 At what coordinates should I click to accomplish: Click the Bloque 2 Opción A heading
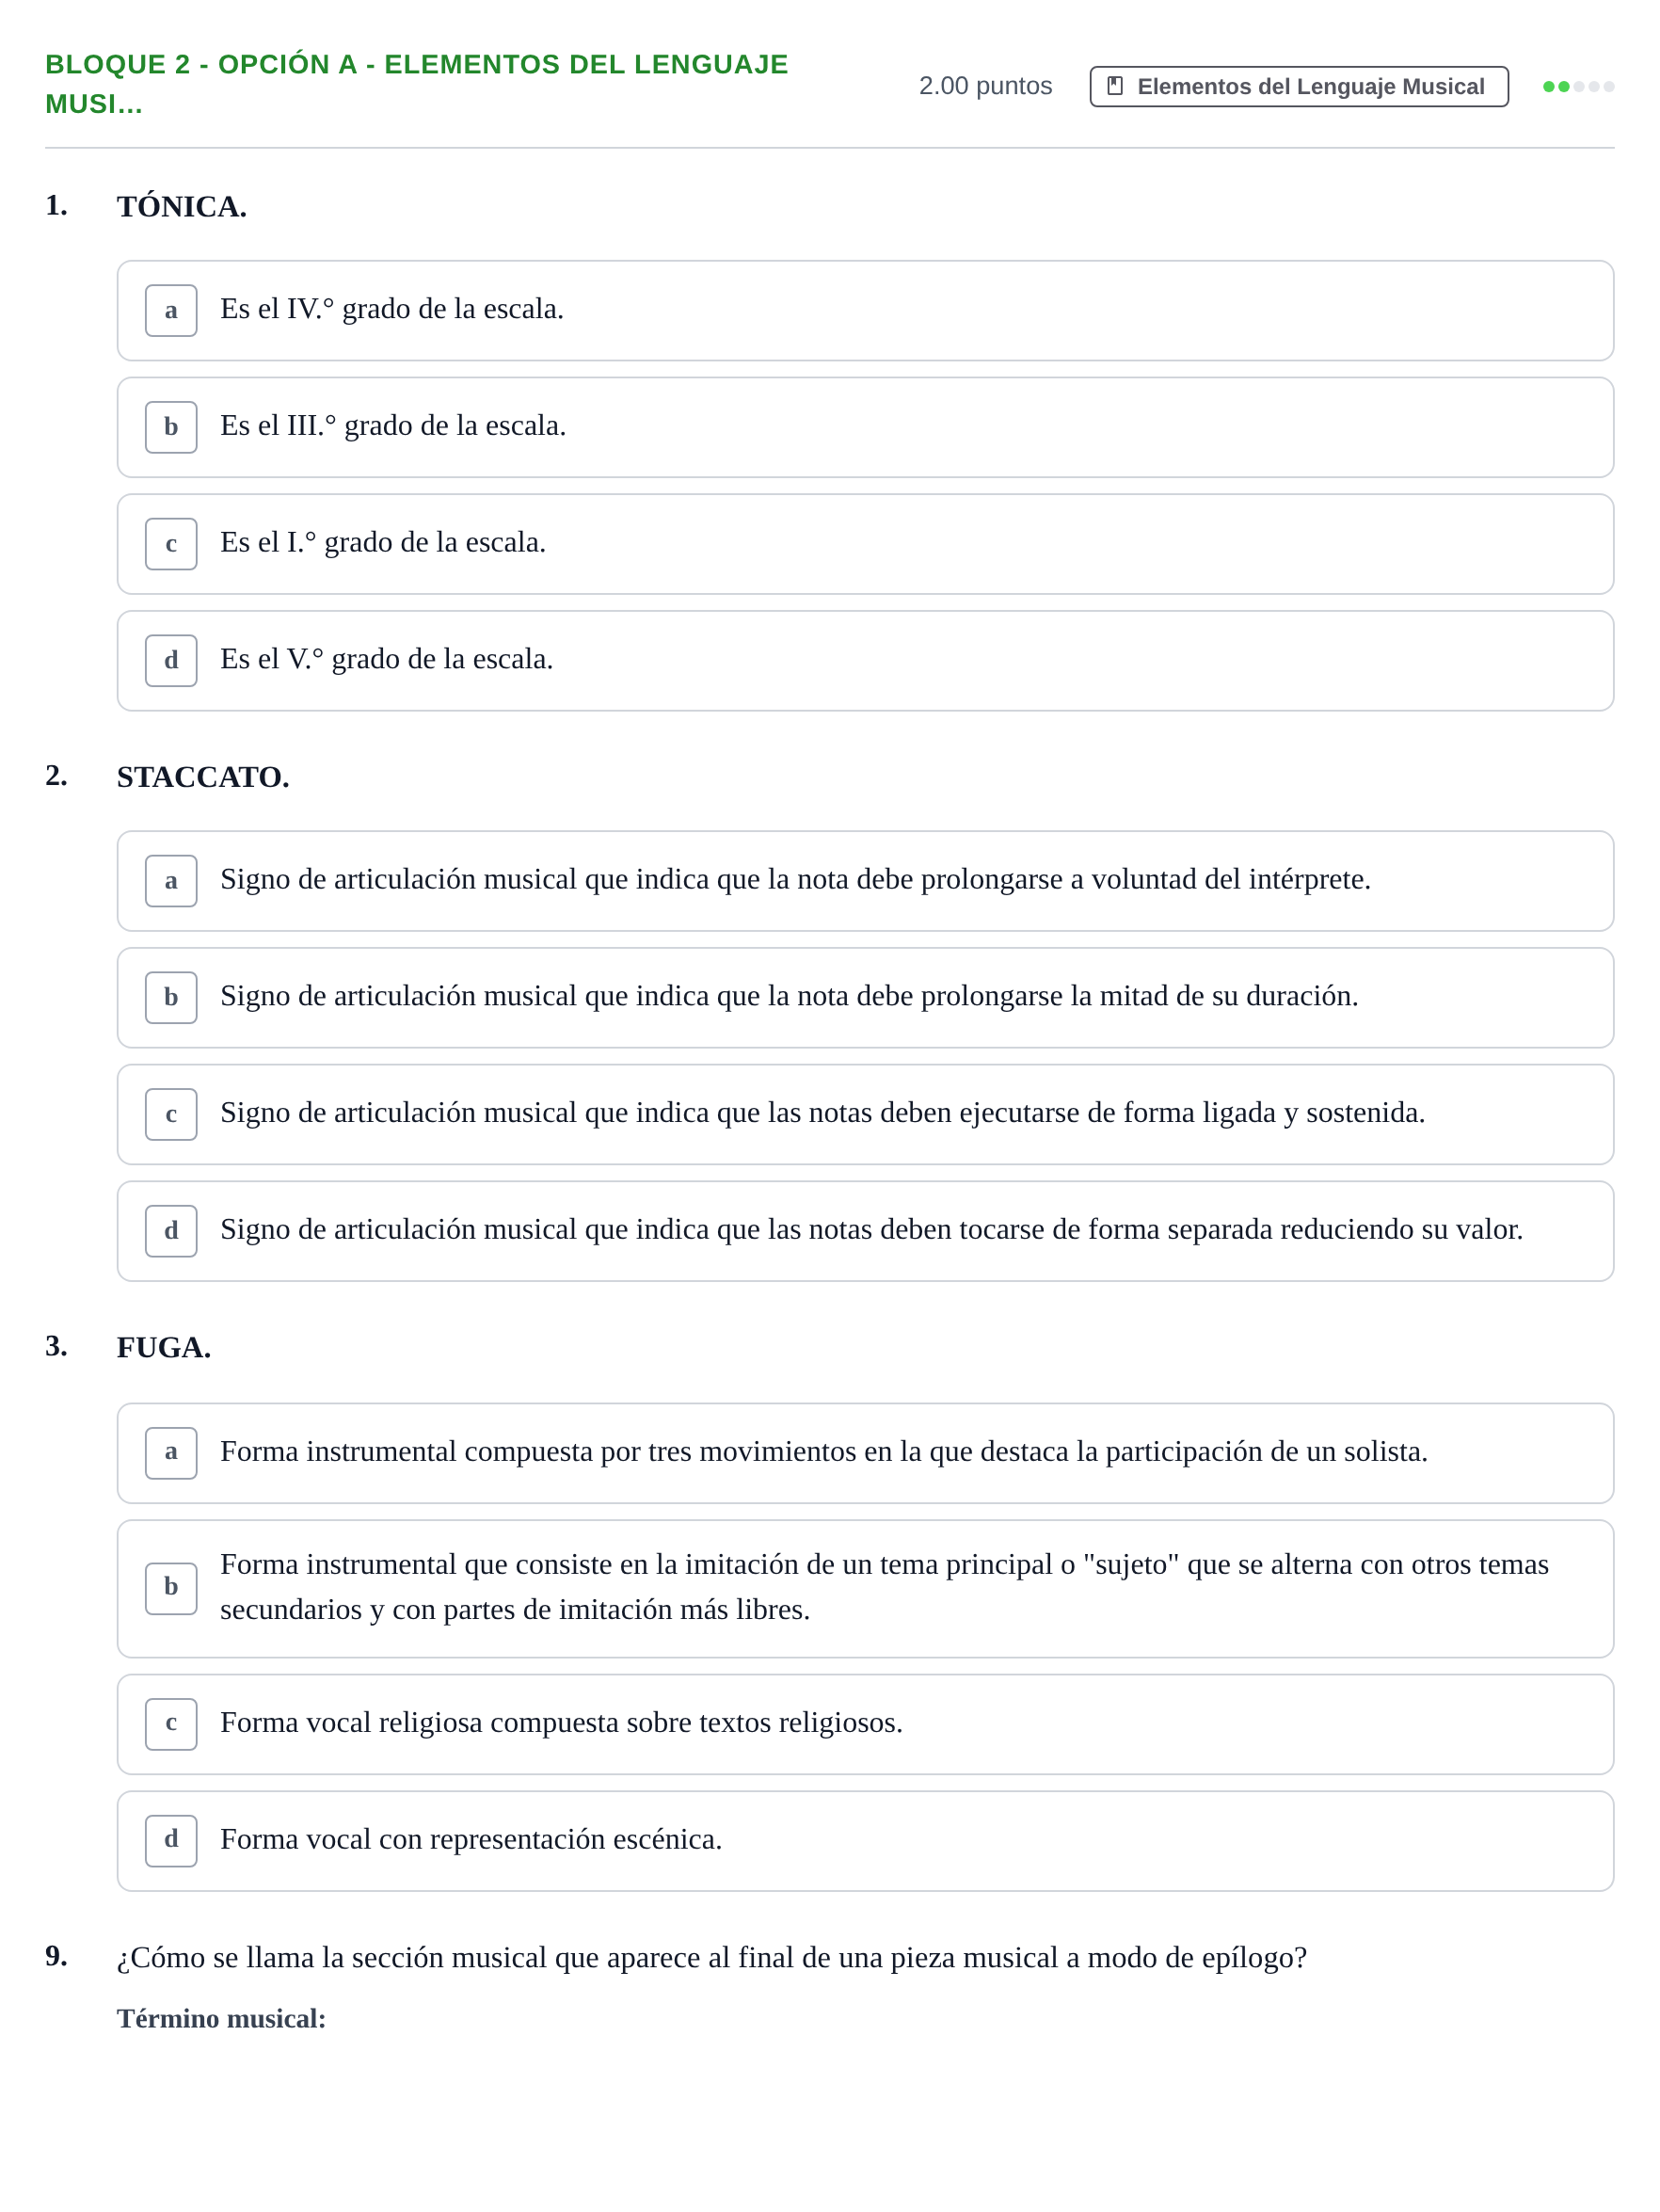(417, 84)
